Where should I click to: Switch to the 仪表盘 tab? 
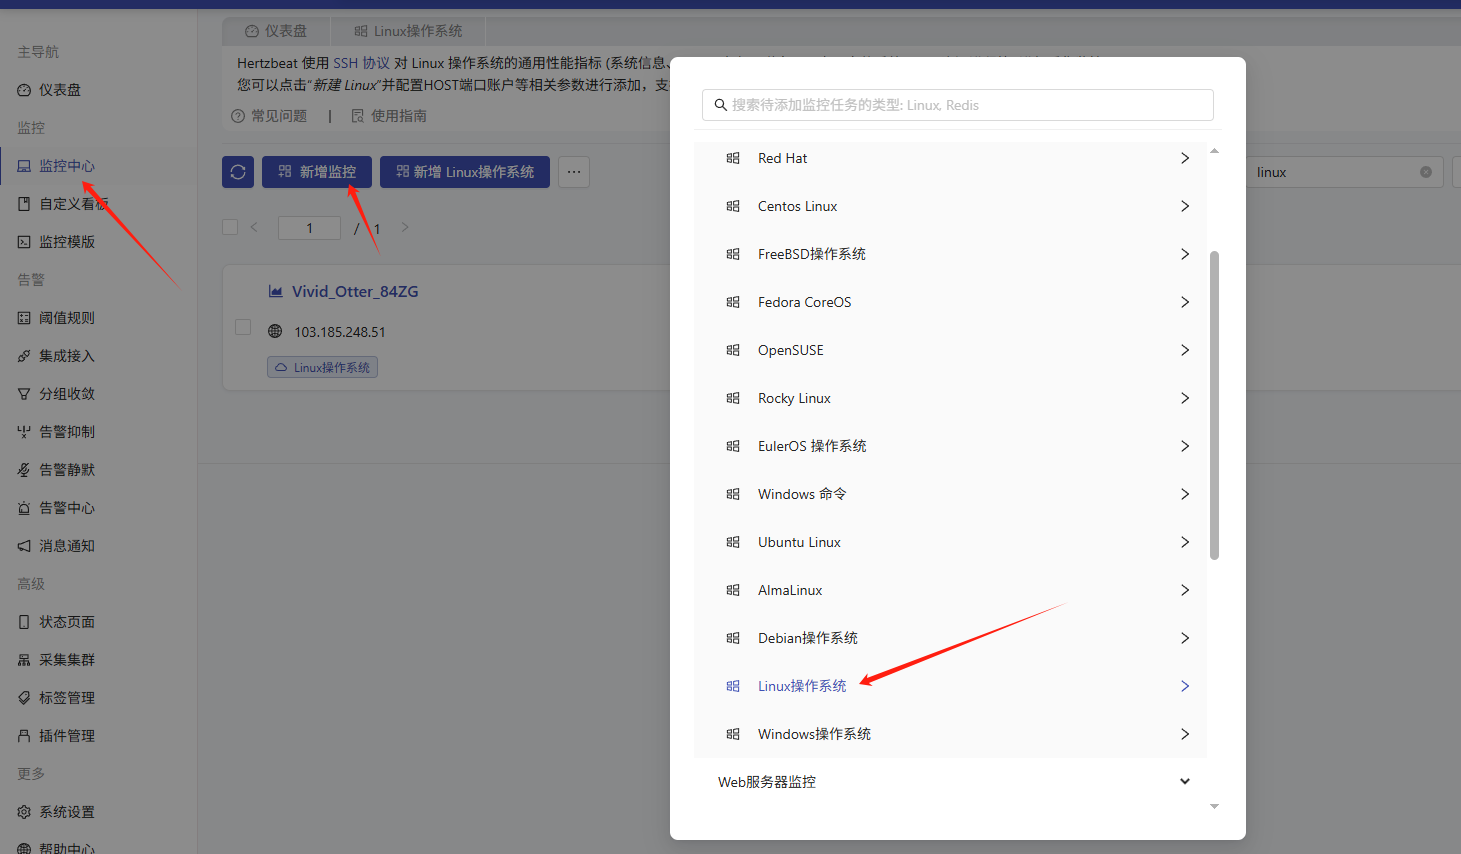277,31
